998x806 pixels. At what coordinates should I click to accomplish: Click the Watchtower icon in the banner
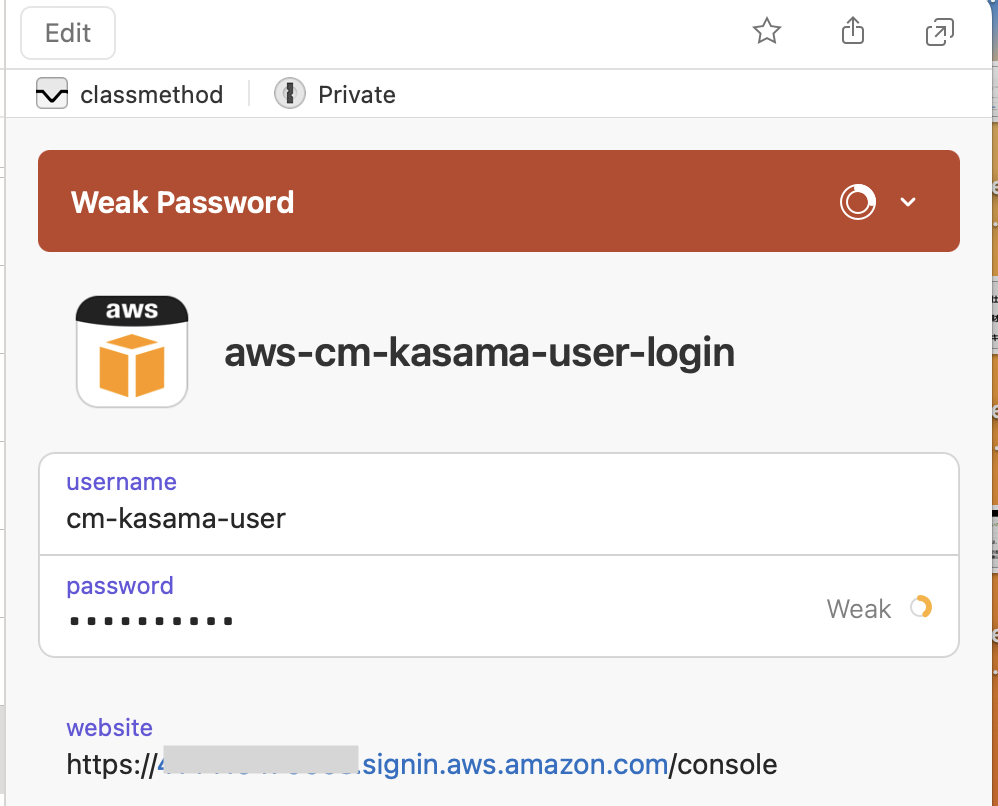pos(857,202)
